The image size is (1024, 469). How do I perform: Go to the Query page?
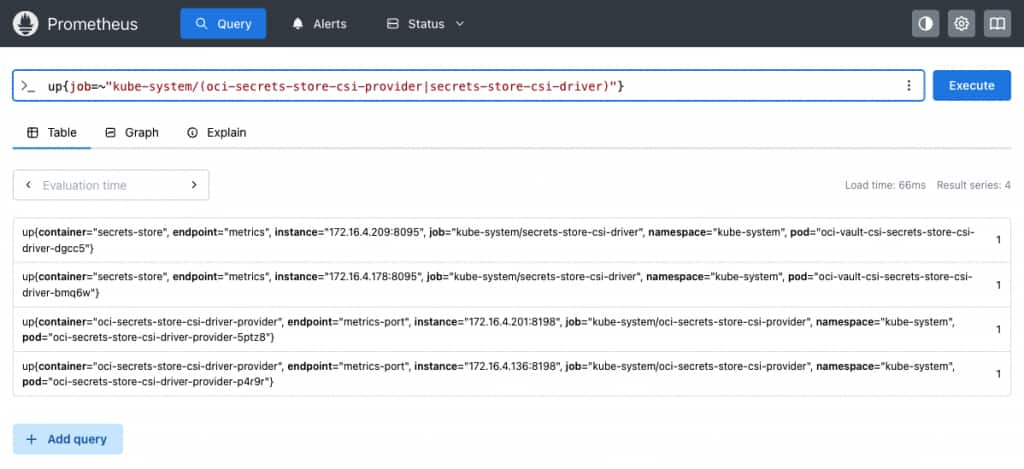pos(223,24)
